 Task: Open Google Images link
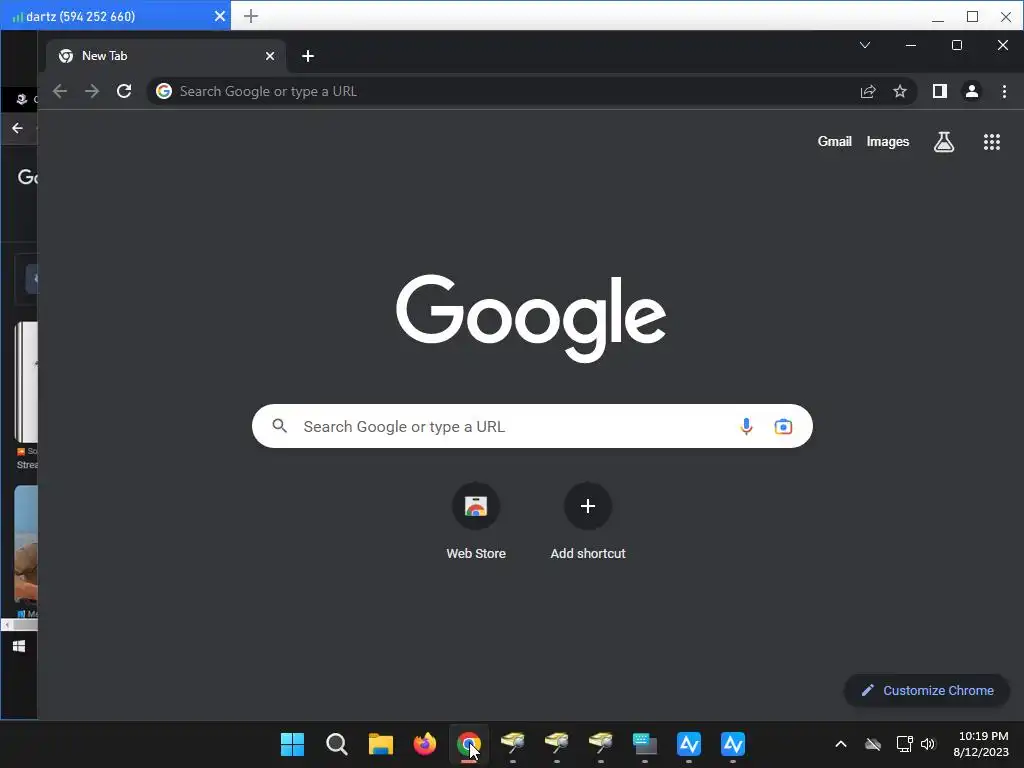pos(888,142)
